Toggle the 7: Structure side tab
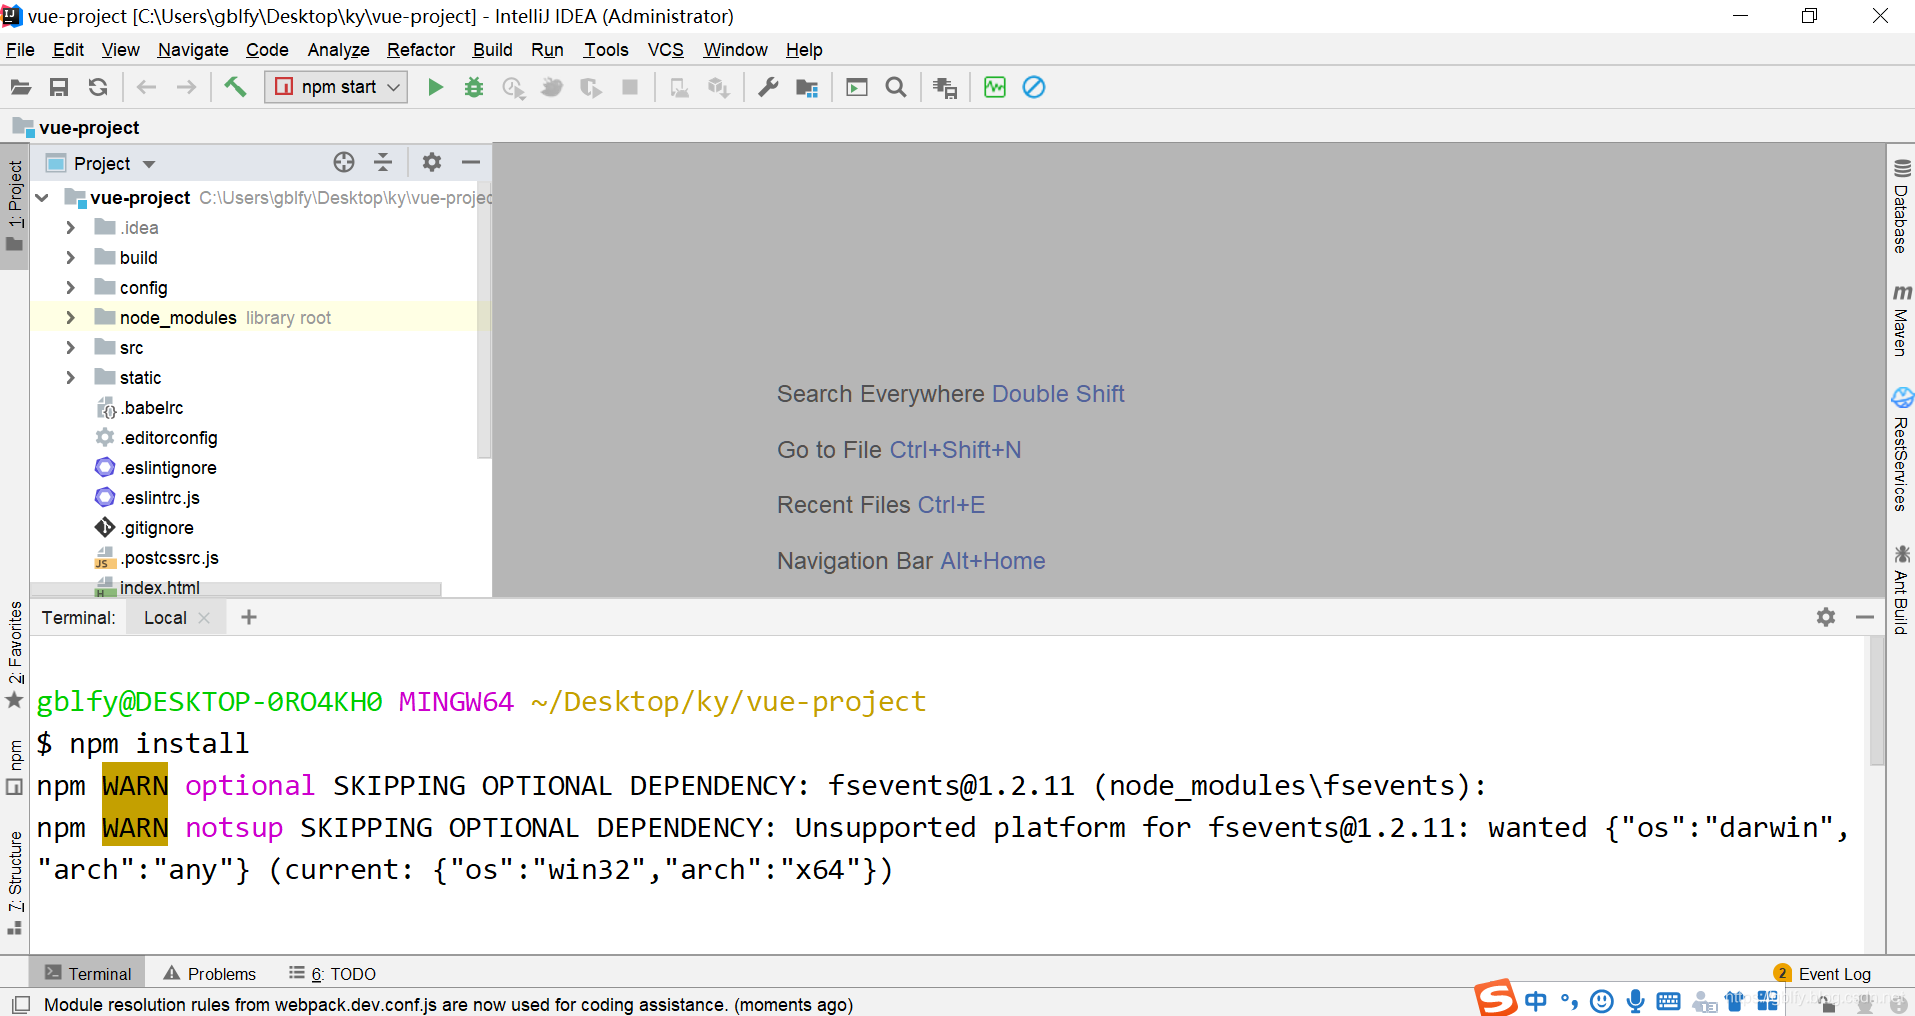This screenshot has height=1016, width=1915. pyautogui.click(x=14, y=883)
